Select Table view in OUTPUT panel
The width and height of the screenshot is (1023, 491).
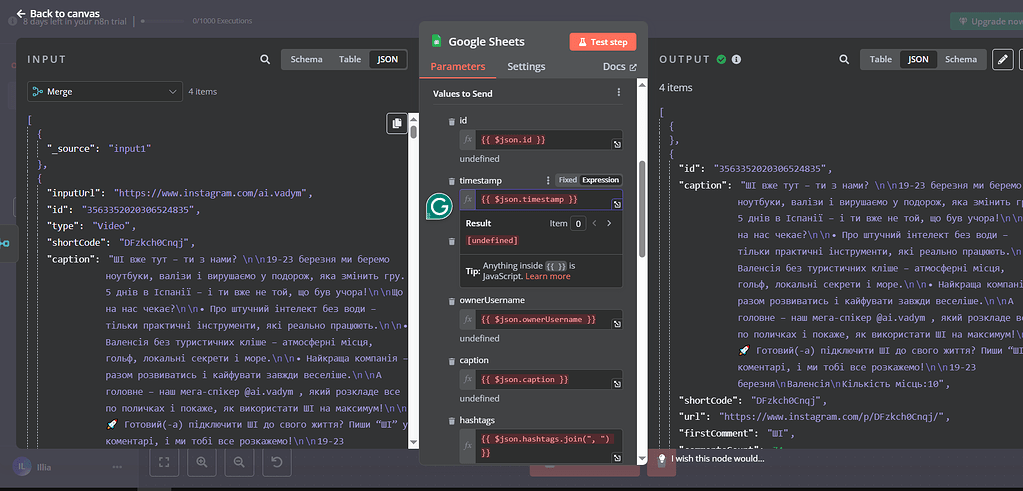tap(880, 59)
